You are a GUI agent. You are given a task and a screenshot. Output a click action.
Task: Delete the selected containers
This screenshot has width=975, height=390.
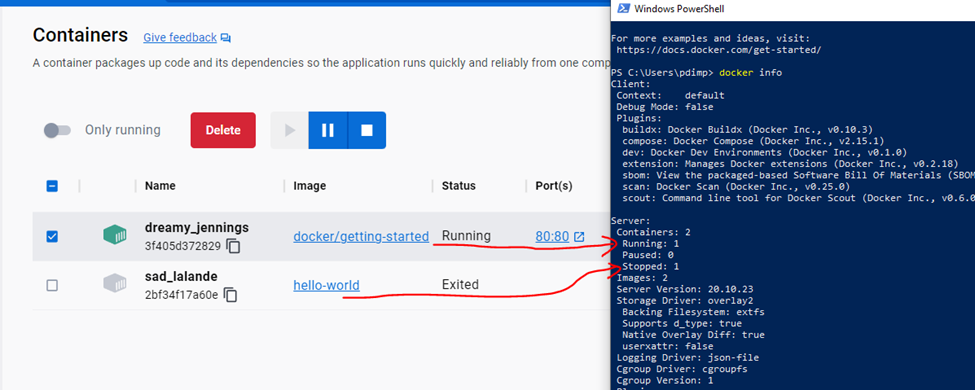[223, 130]
